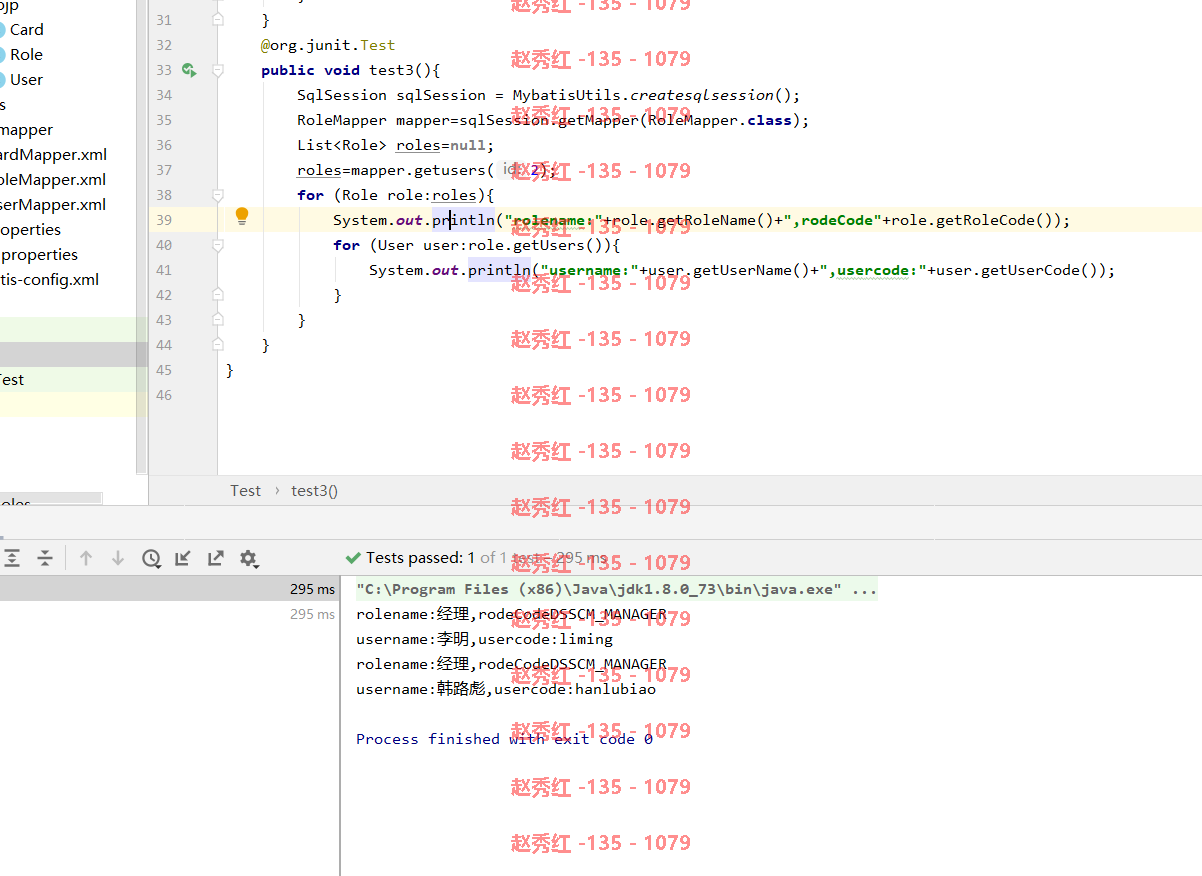1202x876 pixels.
Task: Select the top 295 ms test result row
Action: 170,589
